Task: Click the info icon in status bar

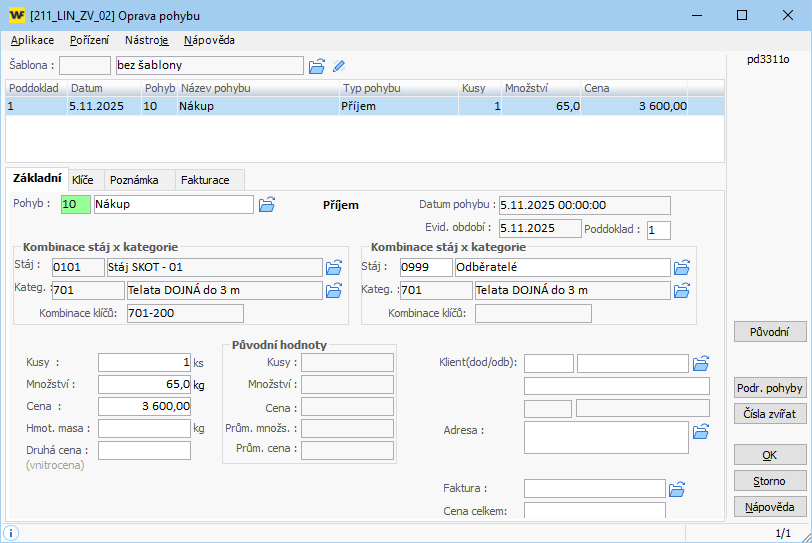Action: pyautogui.click(x=12, y=534)
